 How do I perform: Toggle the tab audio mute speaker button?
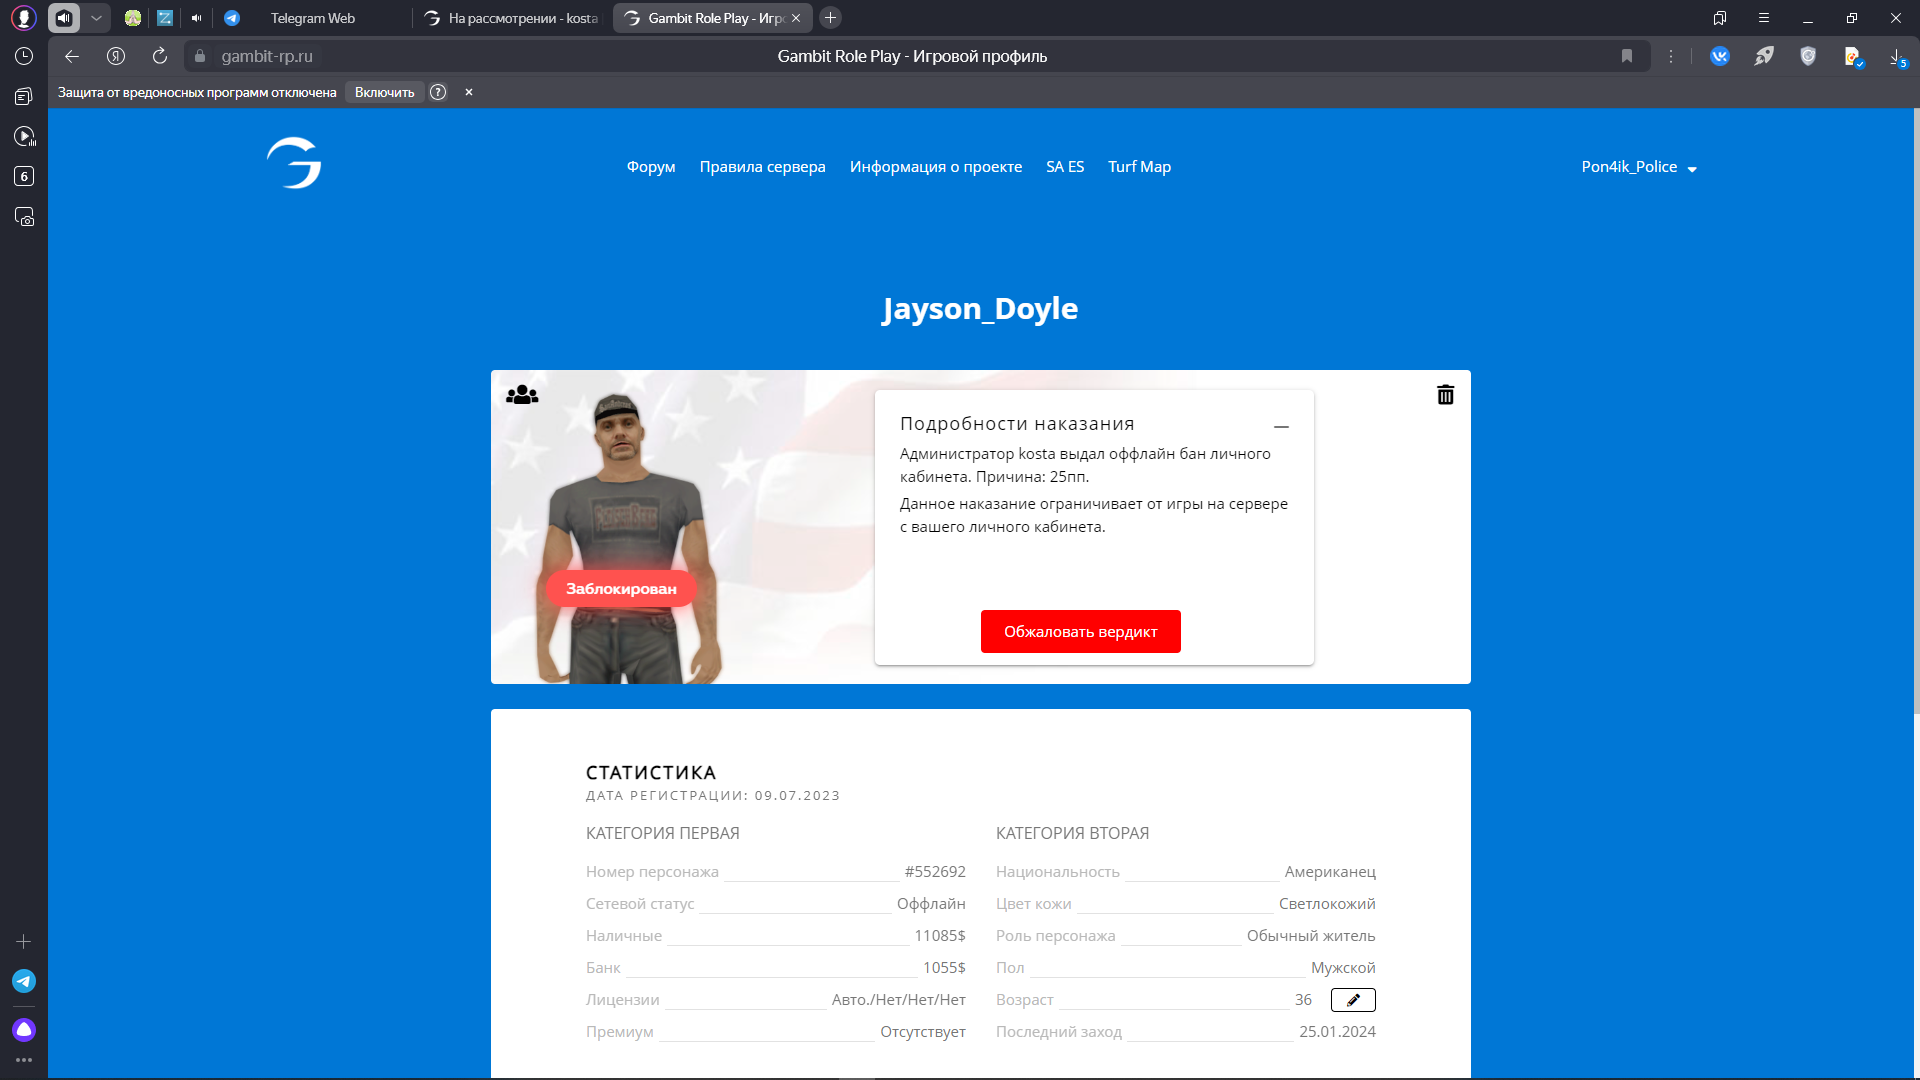point(64,18)
